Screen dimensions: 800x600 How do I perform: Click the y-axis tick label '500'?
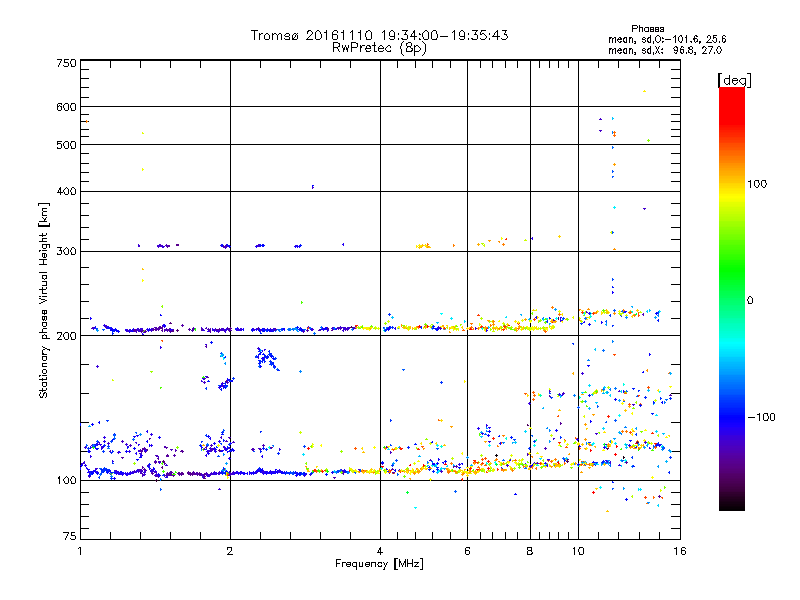click(67, 145)
